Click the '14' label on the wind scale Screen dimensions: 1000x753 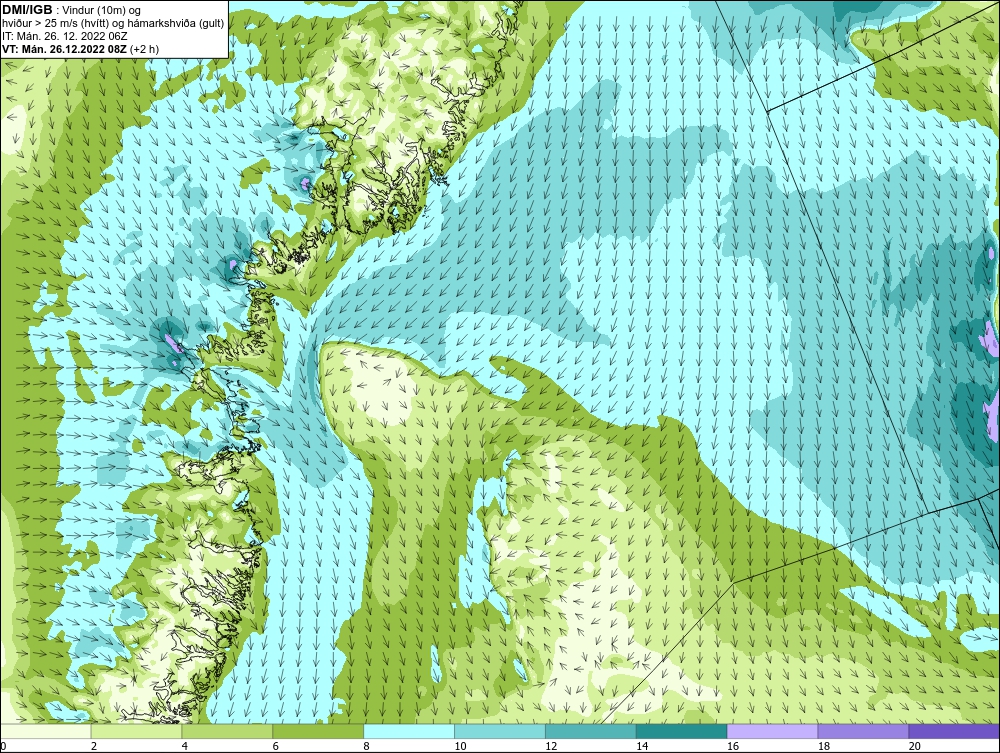click(x=642, y=746)
